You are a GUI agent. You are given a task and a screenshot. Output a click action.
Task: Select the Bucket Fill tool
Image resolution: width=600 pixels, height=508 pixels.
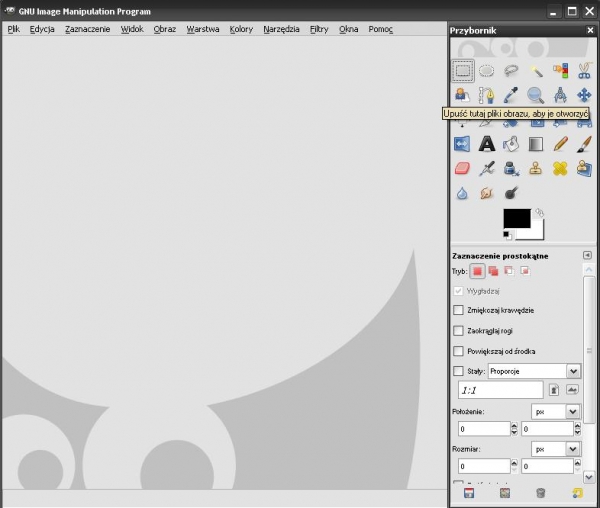coord(511,144)
